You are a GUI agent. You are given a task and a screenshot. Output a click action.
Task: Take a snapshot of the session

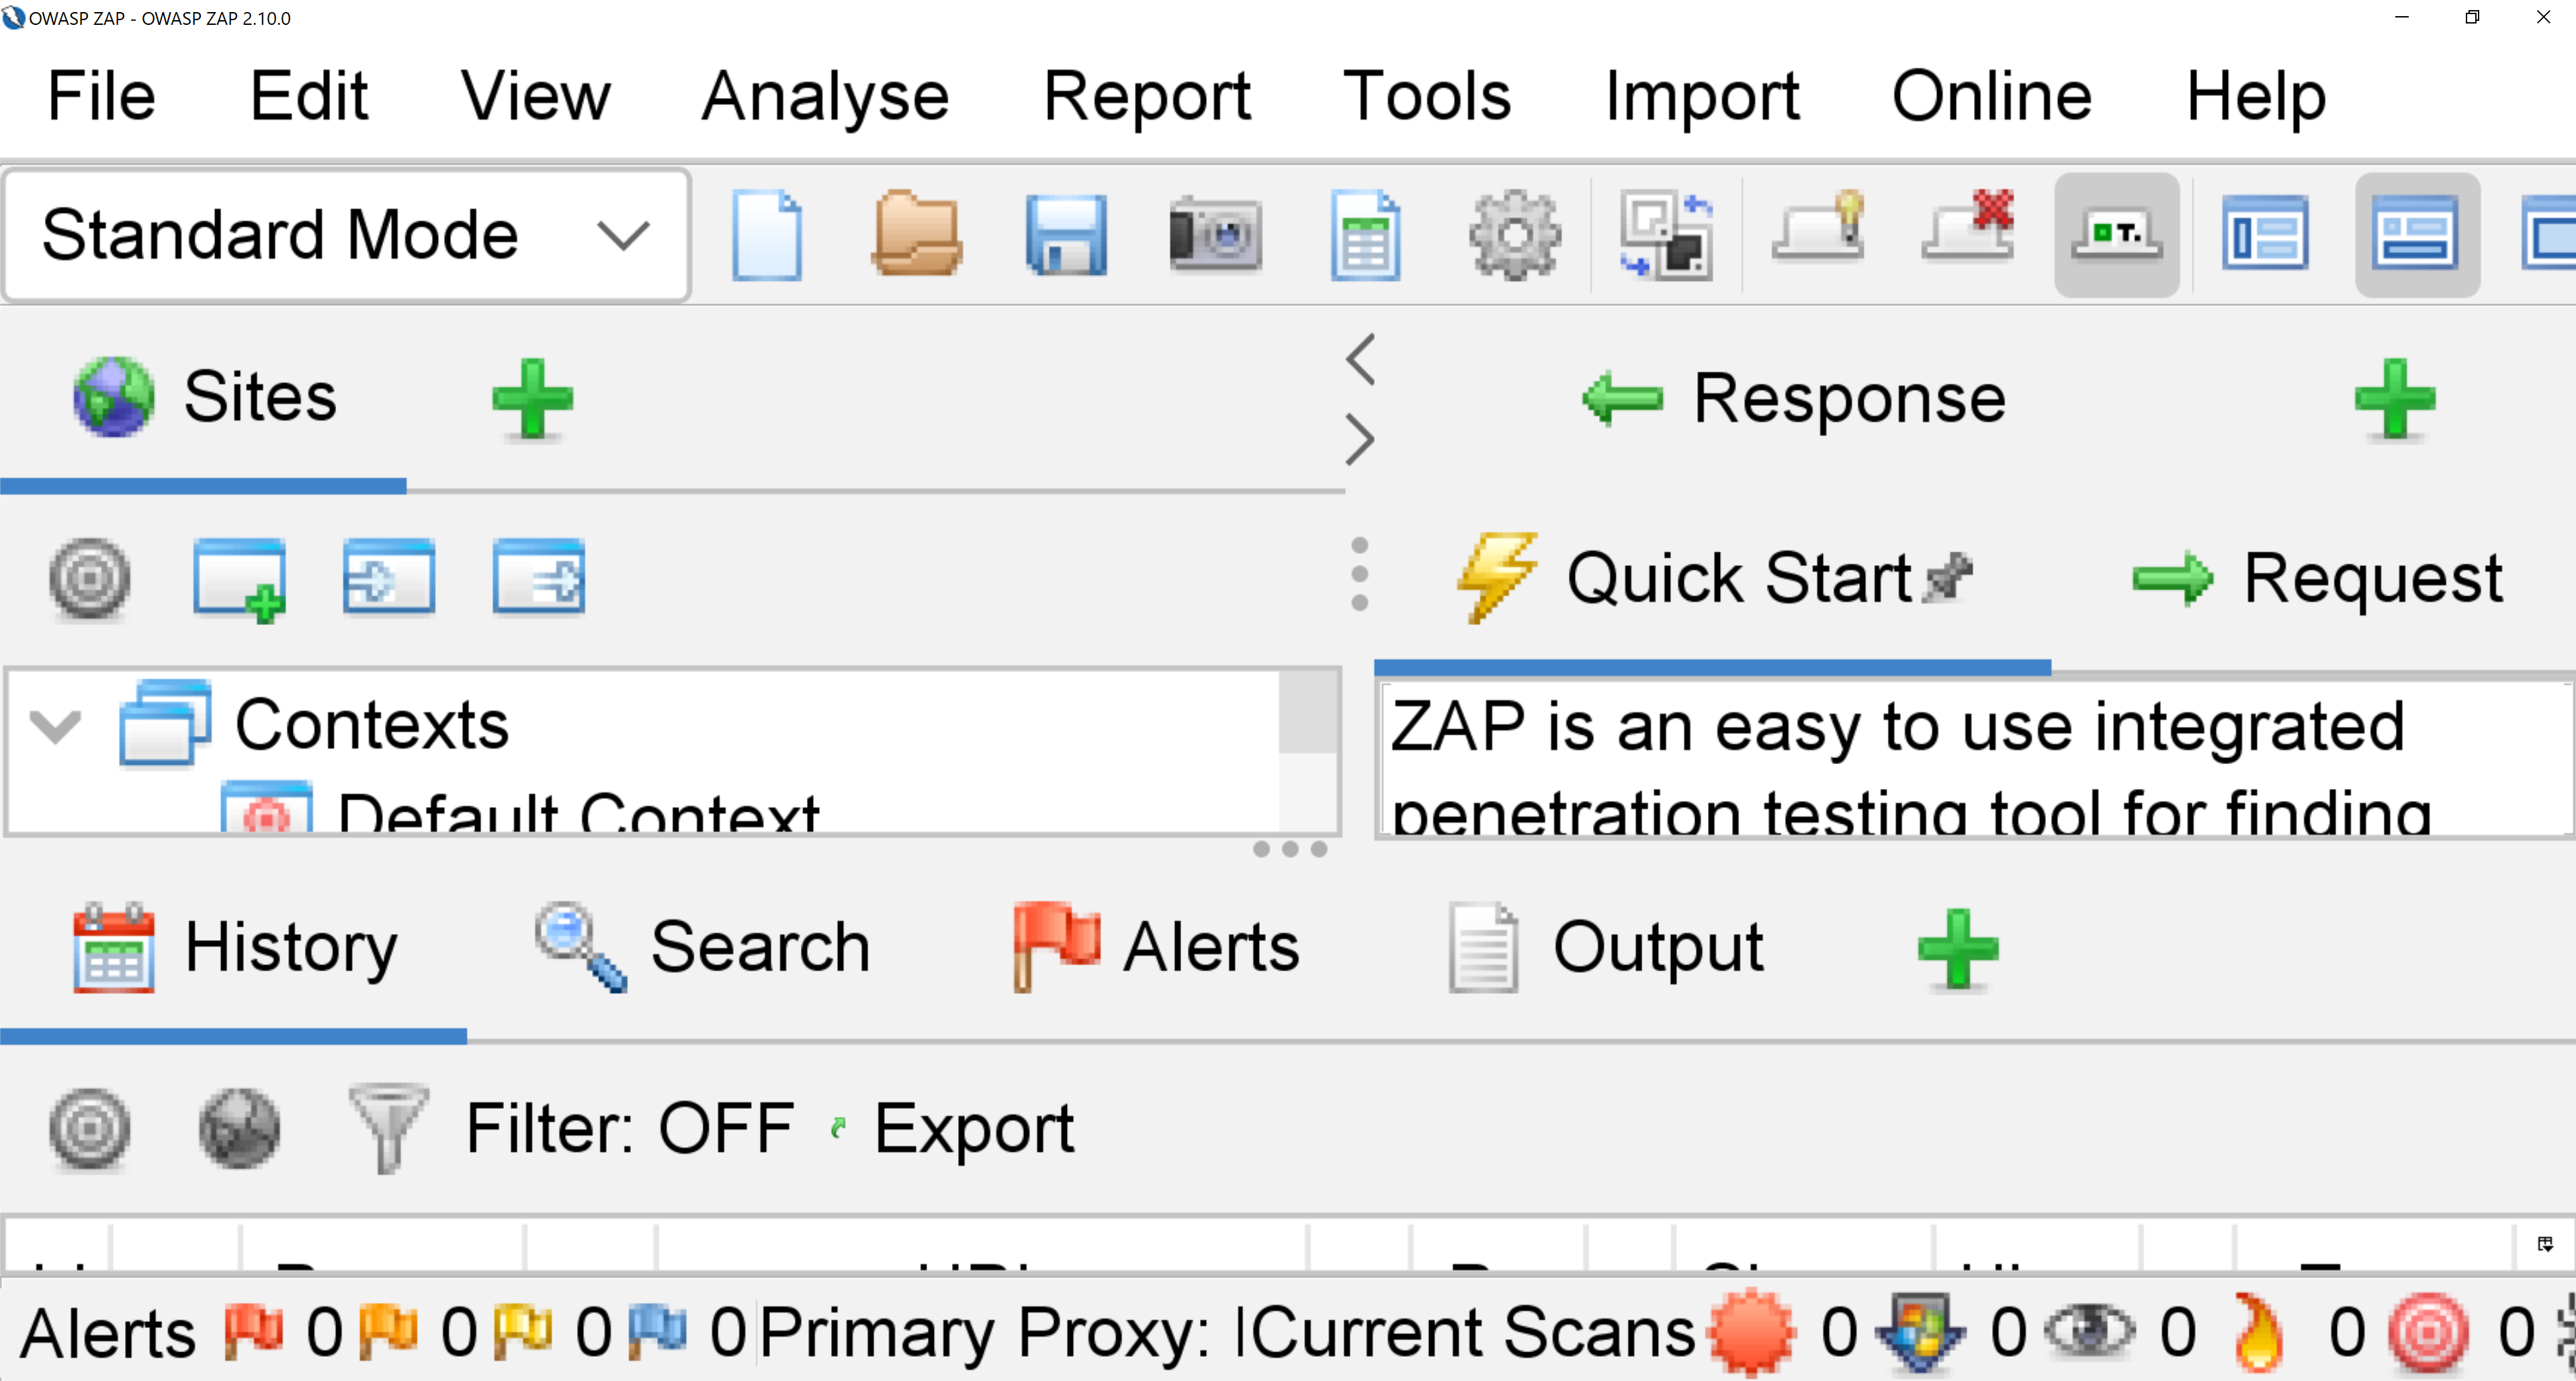pyautogui.click(x=1216, y=233)
